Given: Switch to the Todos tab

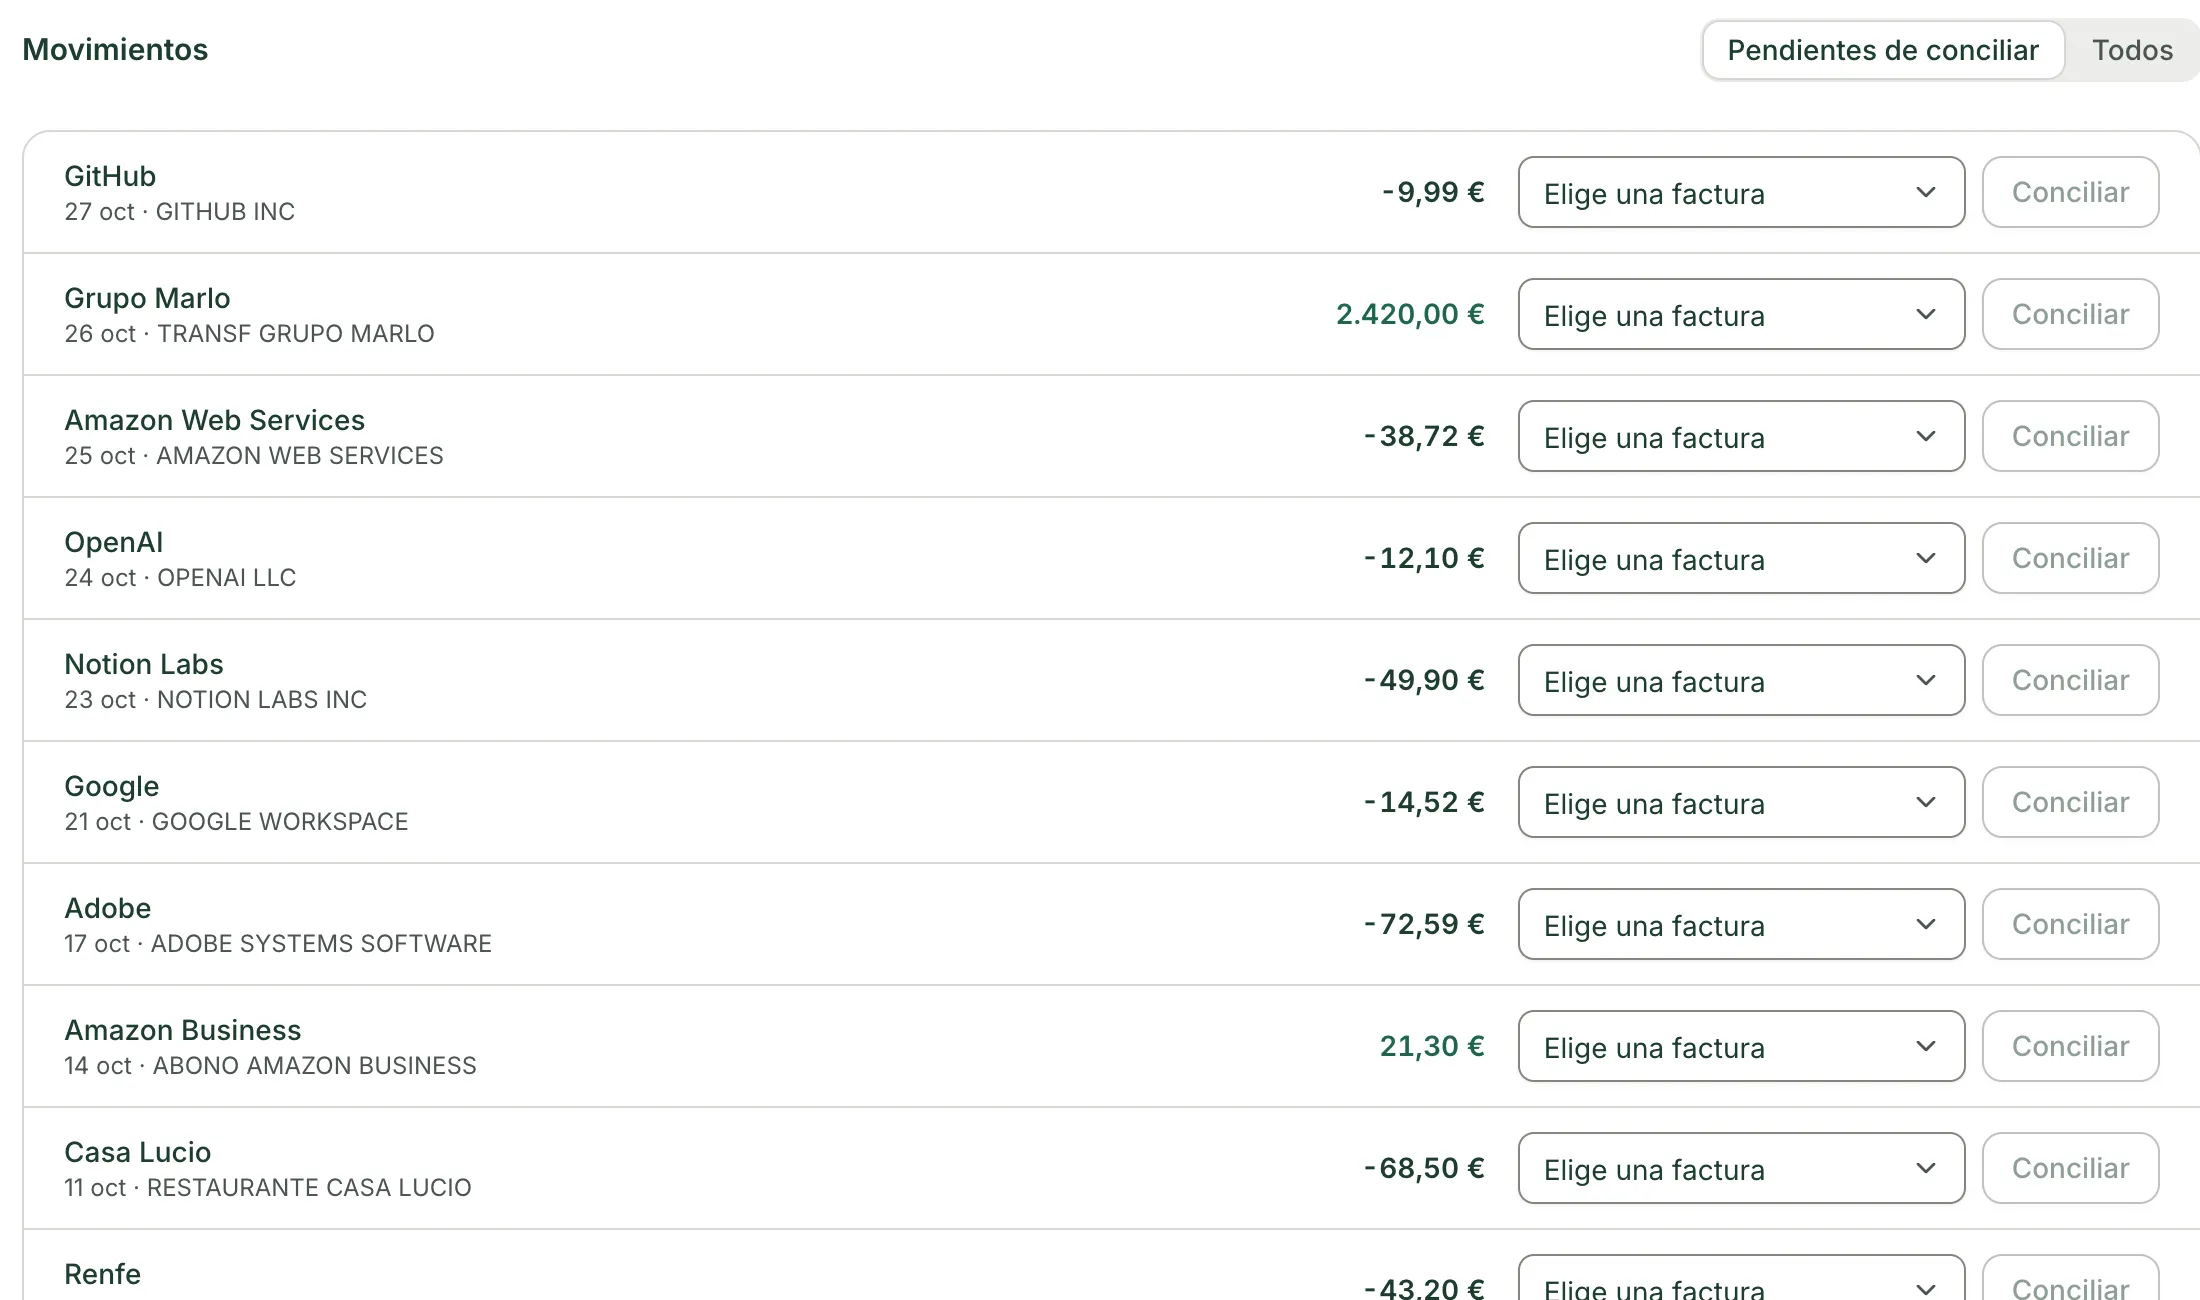Looking at the screenshot, I should 2132,50.
